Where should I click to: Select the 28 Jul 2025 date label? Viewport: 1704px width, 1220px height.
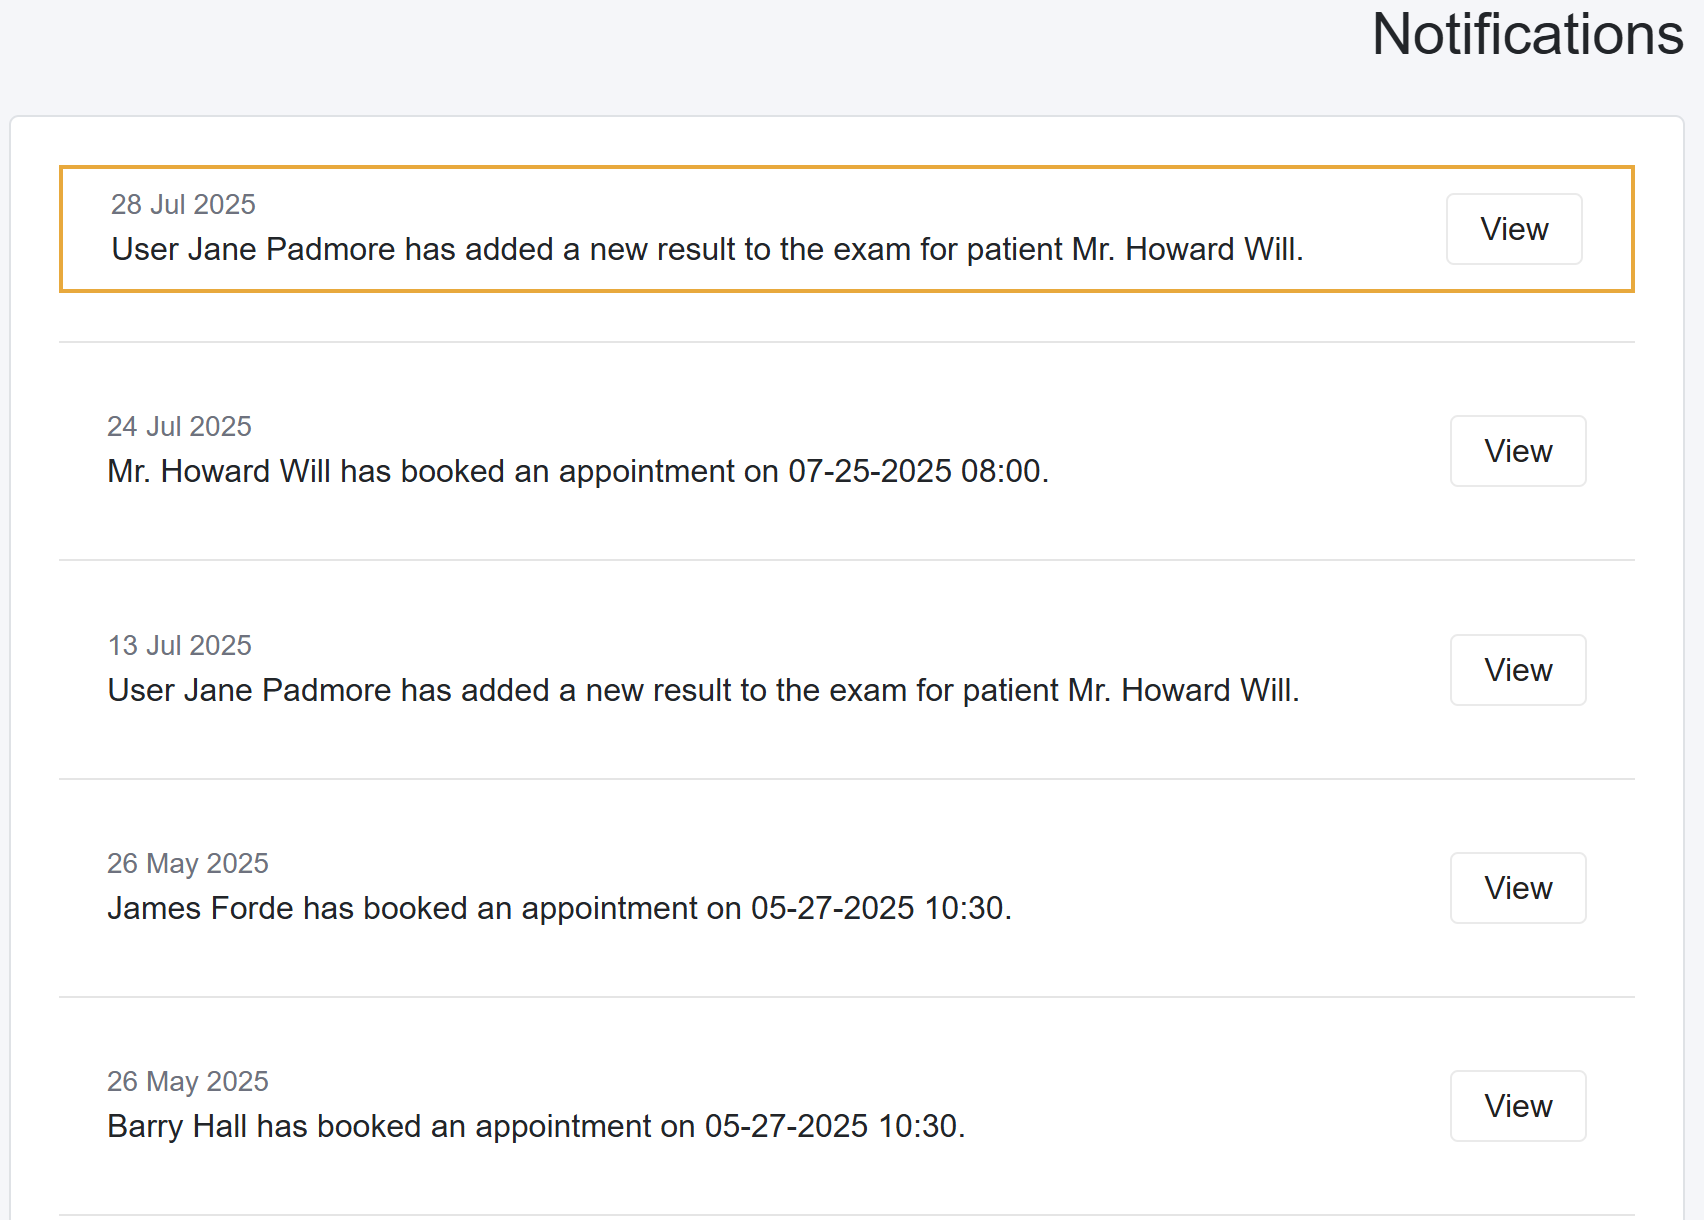coord(183,204)
